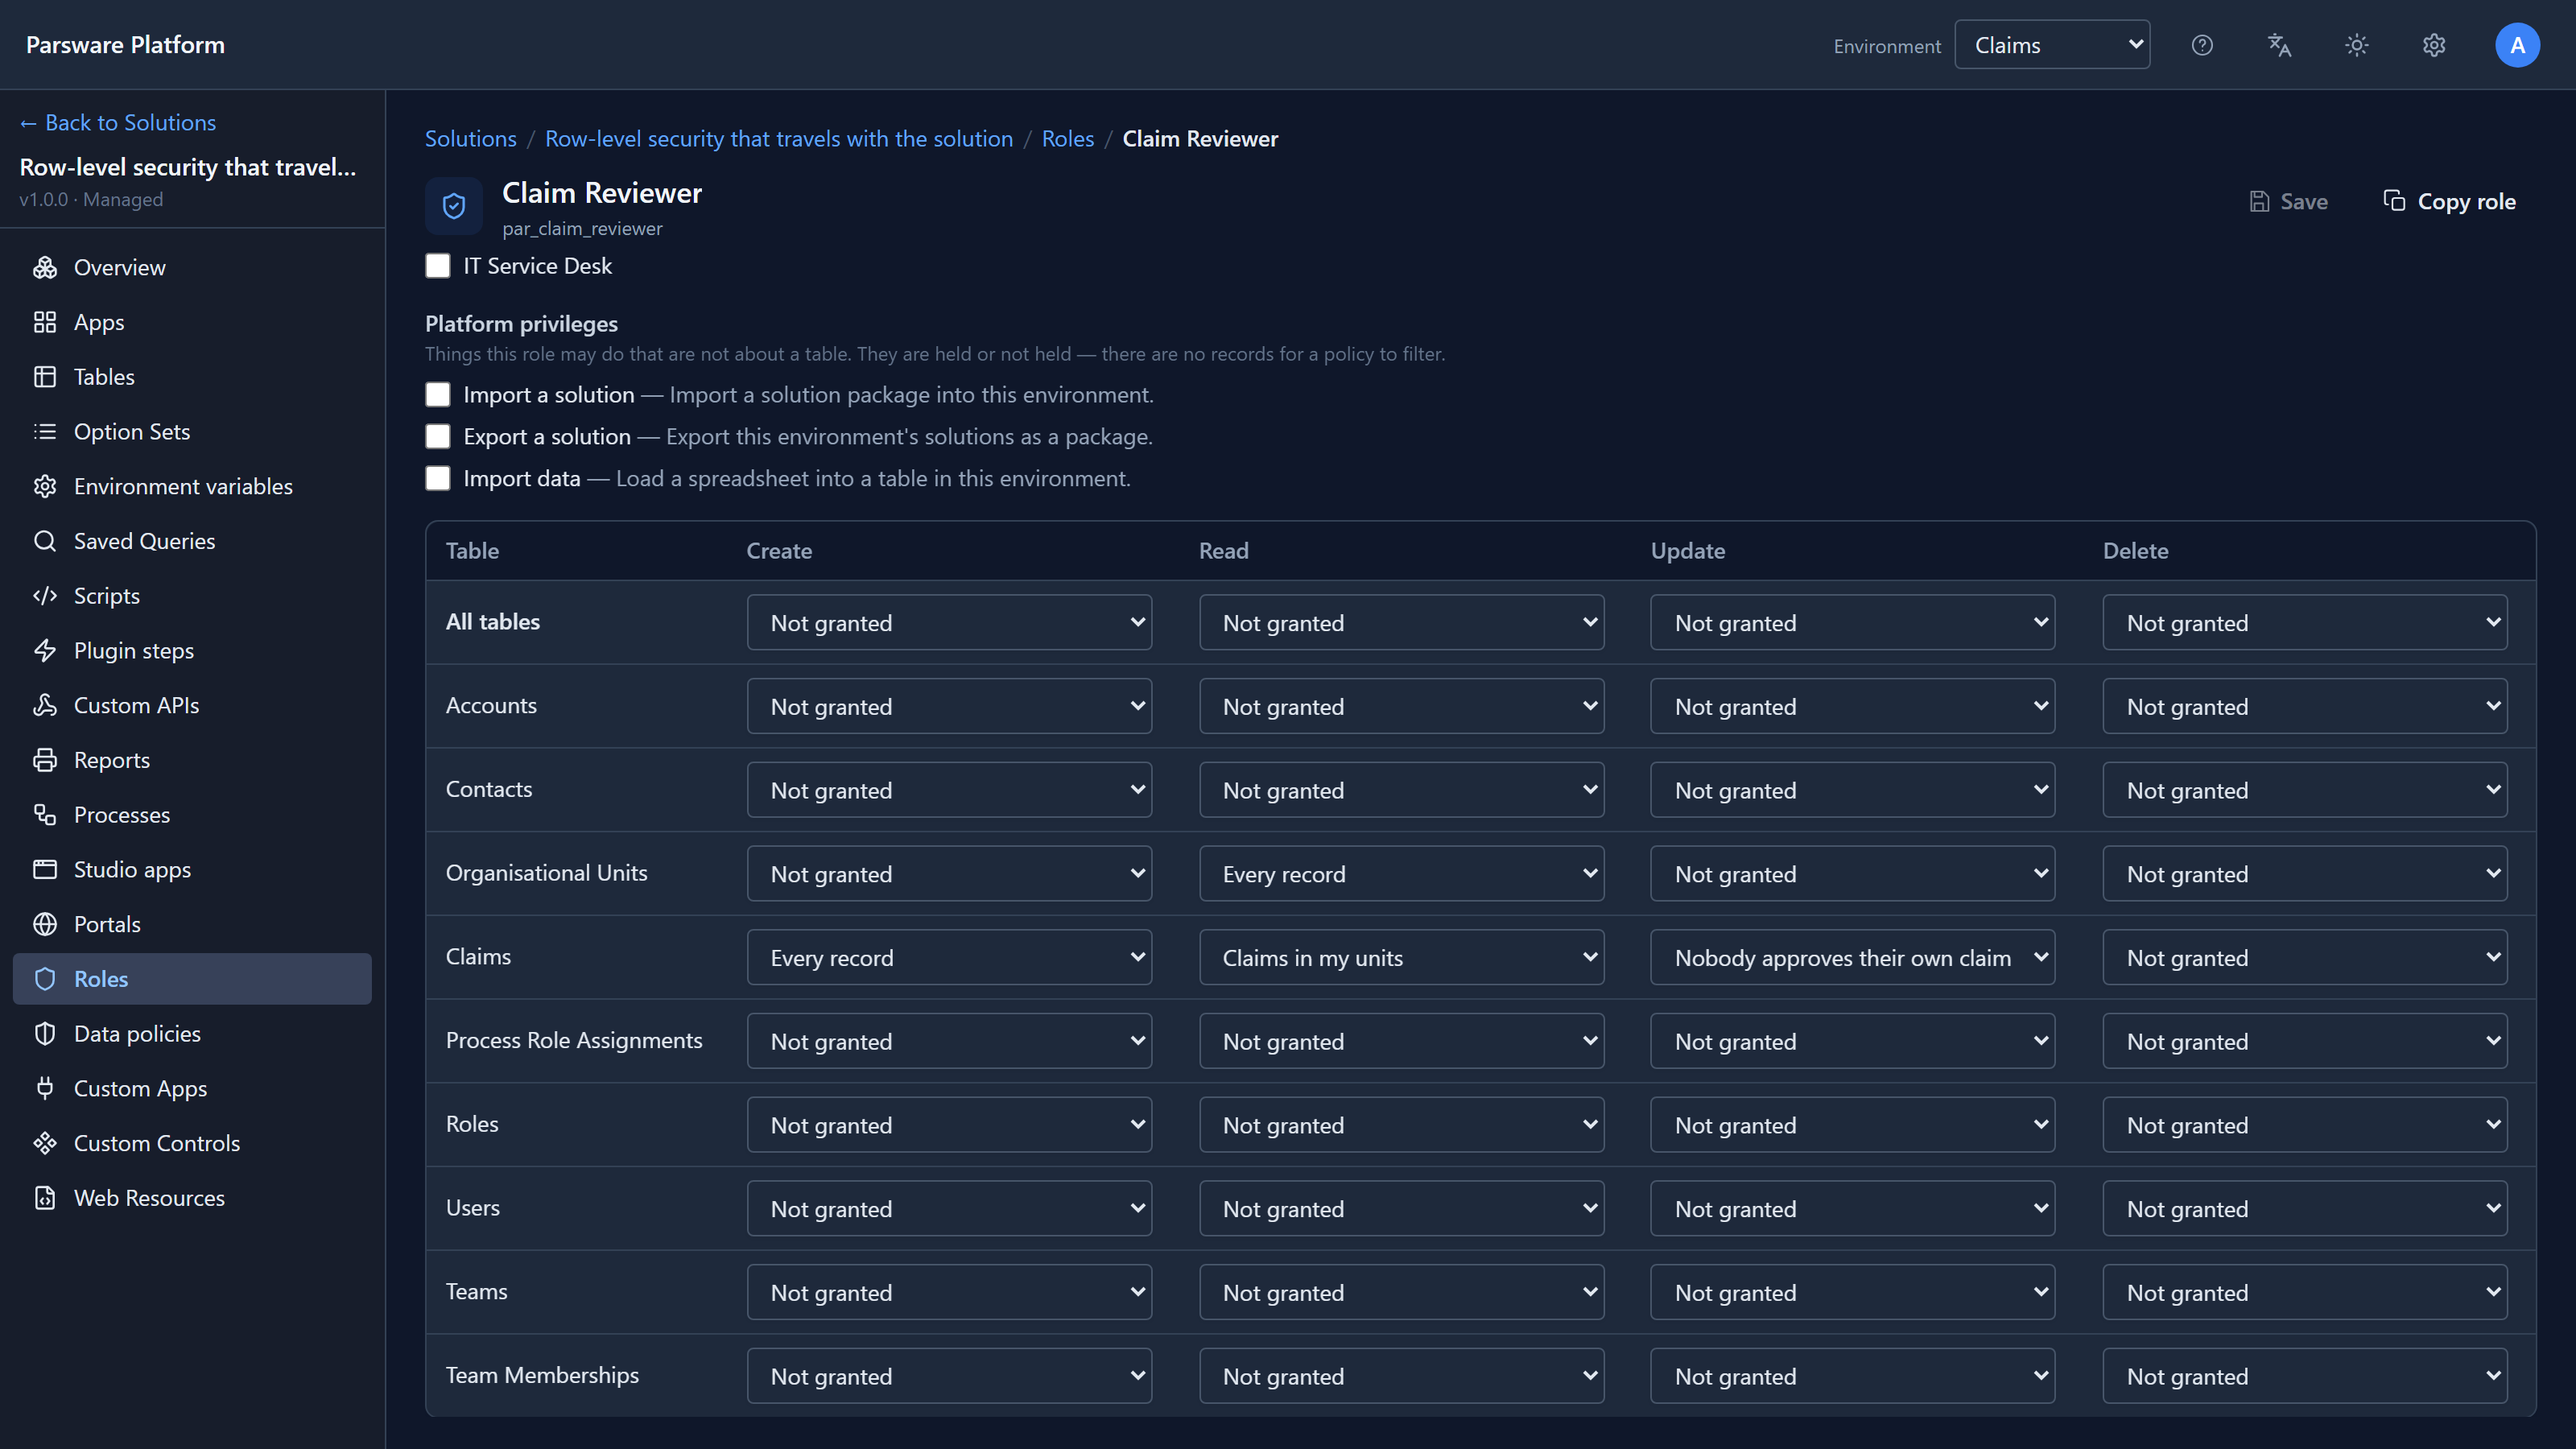
Task: Follow Back to Solutions link
Action: 118,123
